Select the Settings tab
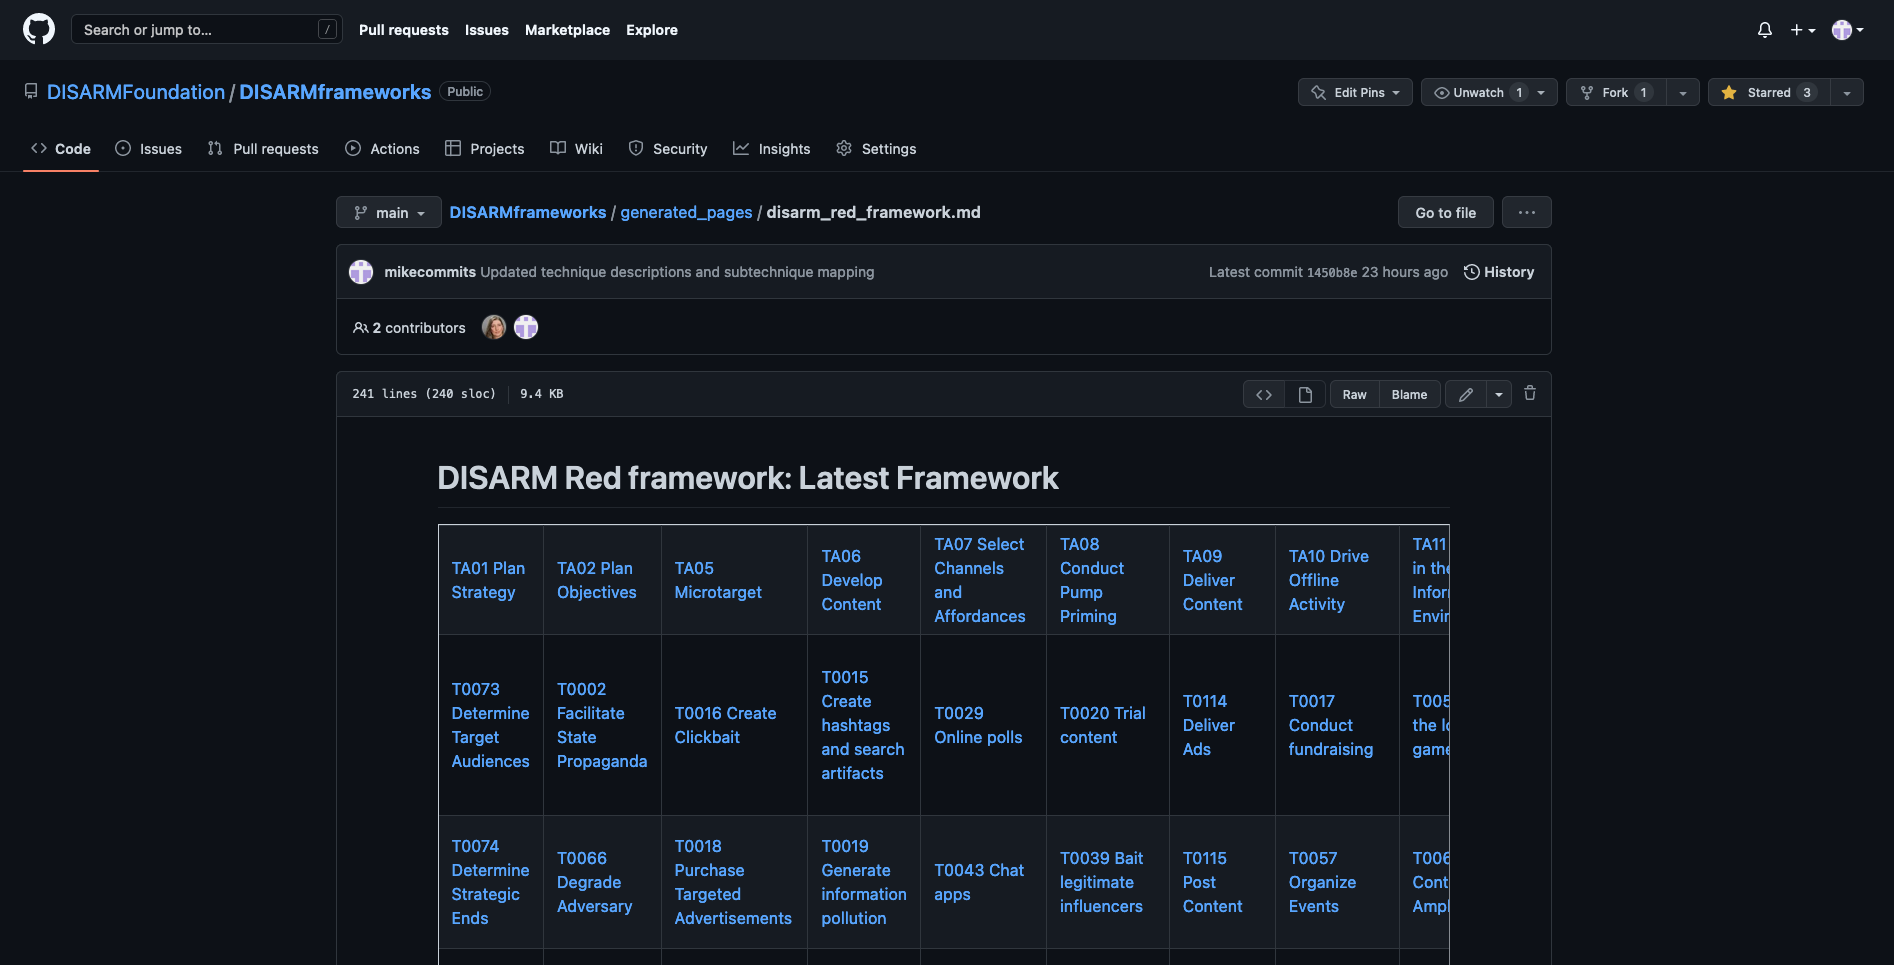Image resolution: width=1894 pixels, height=965 pixels. coord(876,148)
